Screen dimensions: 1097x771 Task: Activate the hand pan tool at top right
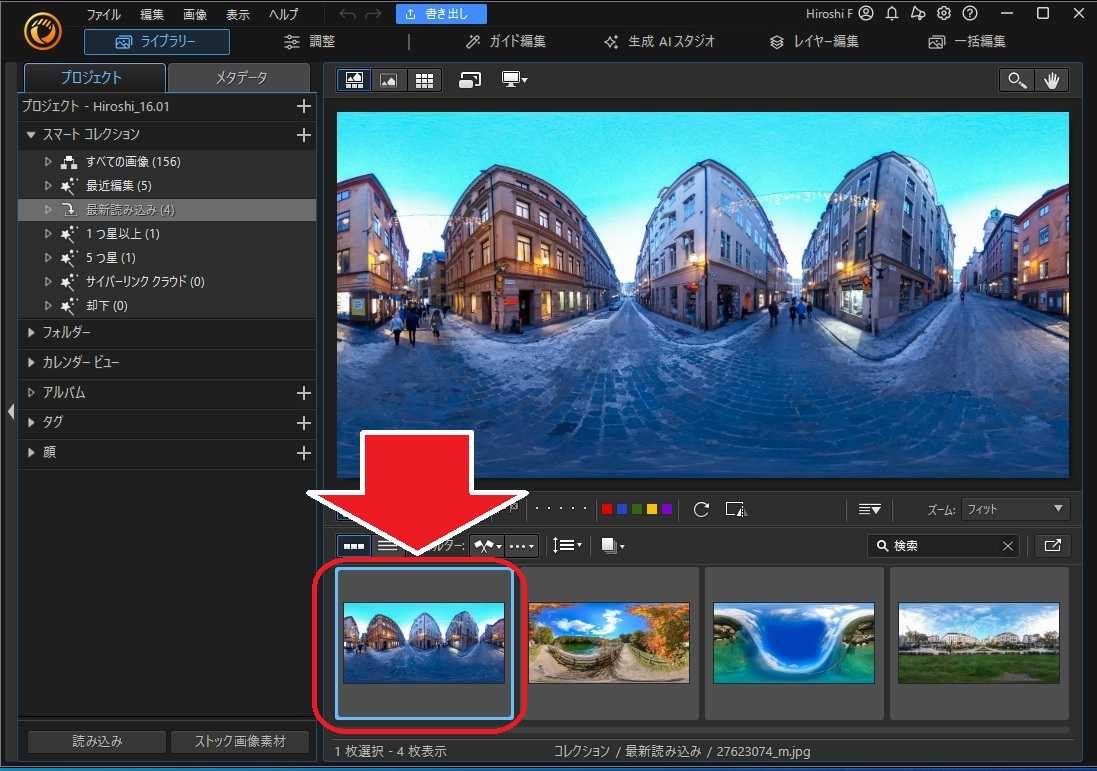[1052, 79]
